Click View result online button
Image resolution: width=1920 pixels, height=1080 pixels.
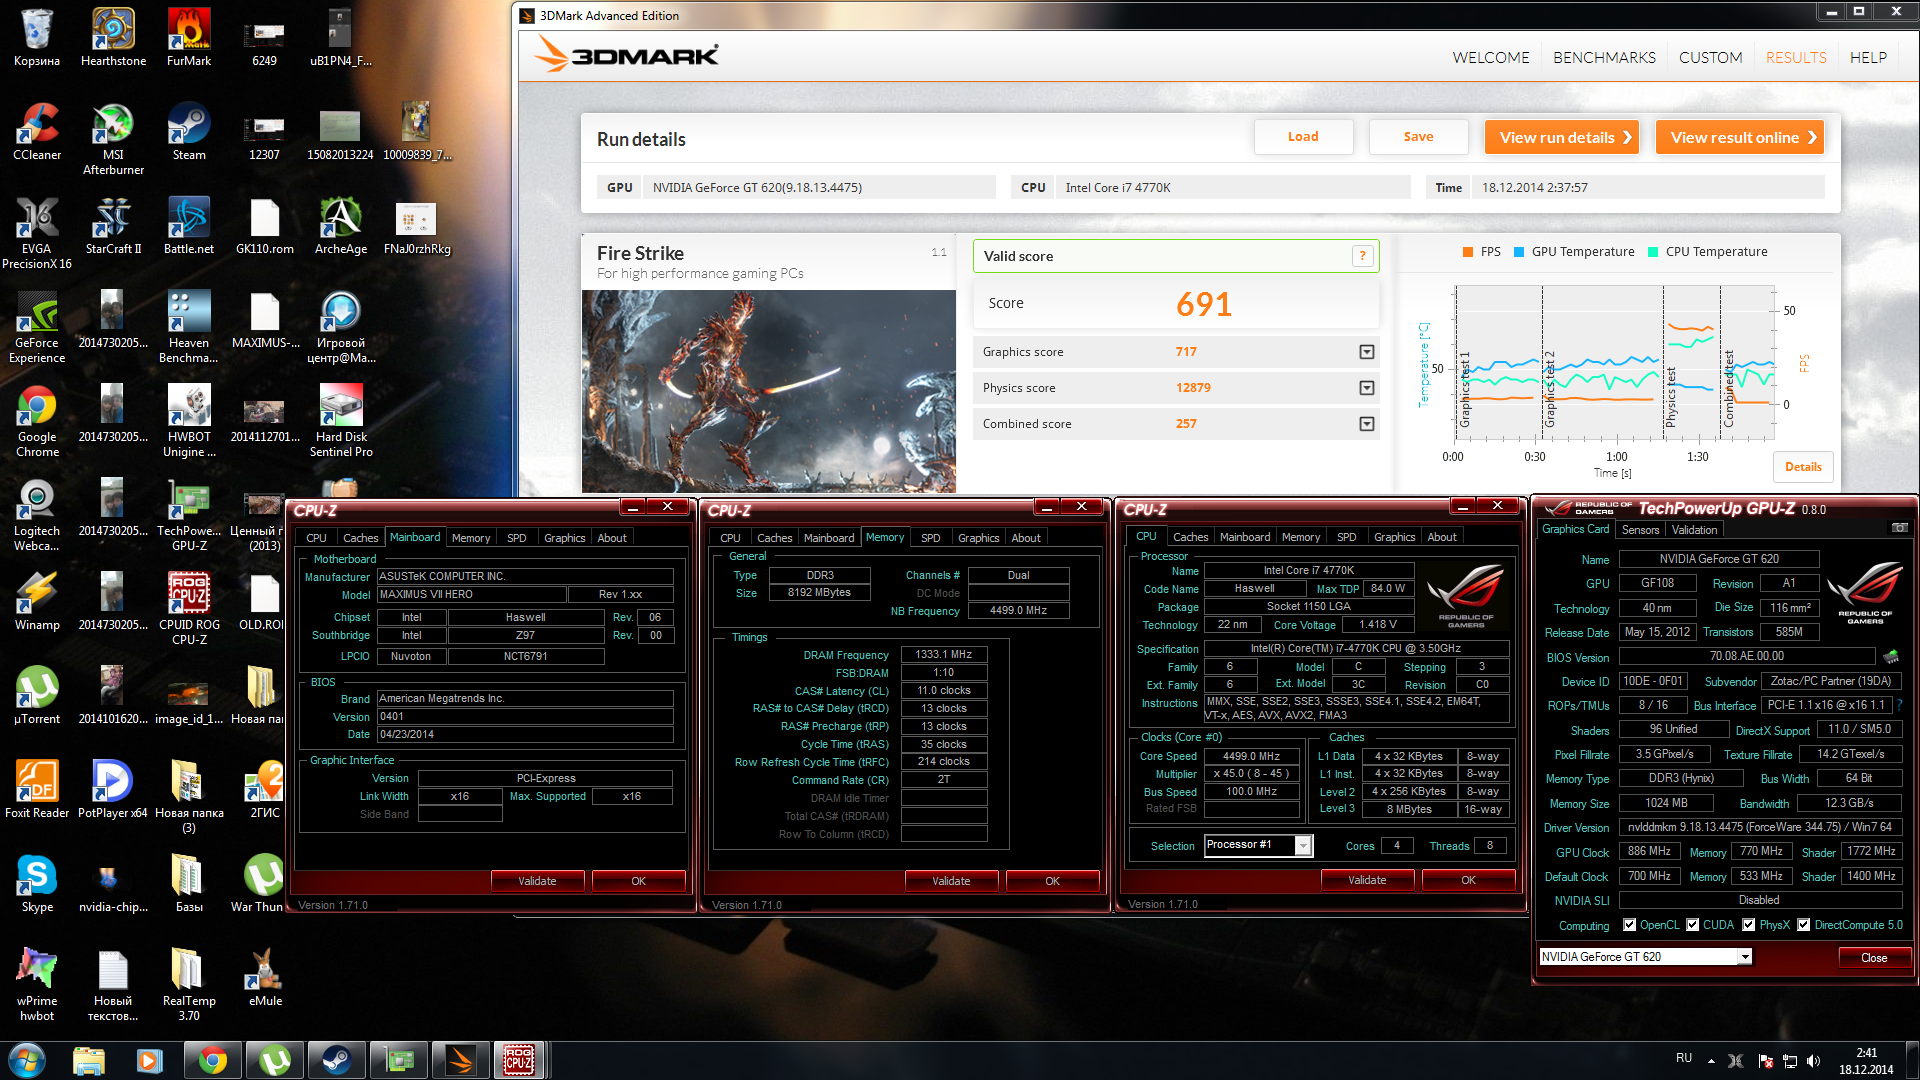pyautogui.click(x=1739, y=137)
